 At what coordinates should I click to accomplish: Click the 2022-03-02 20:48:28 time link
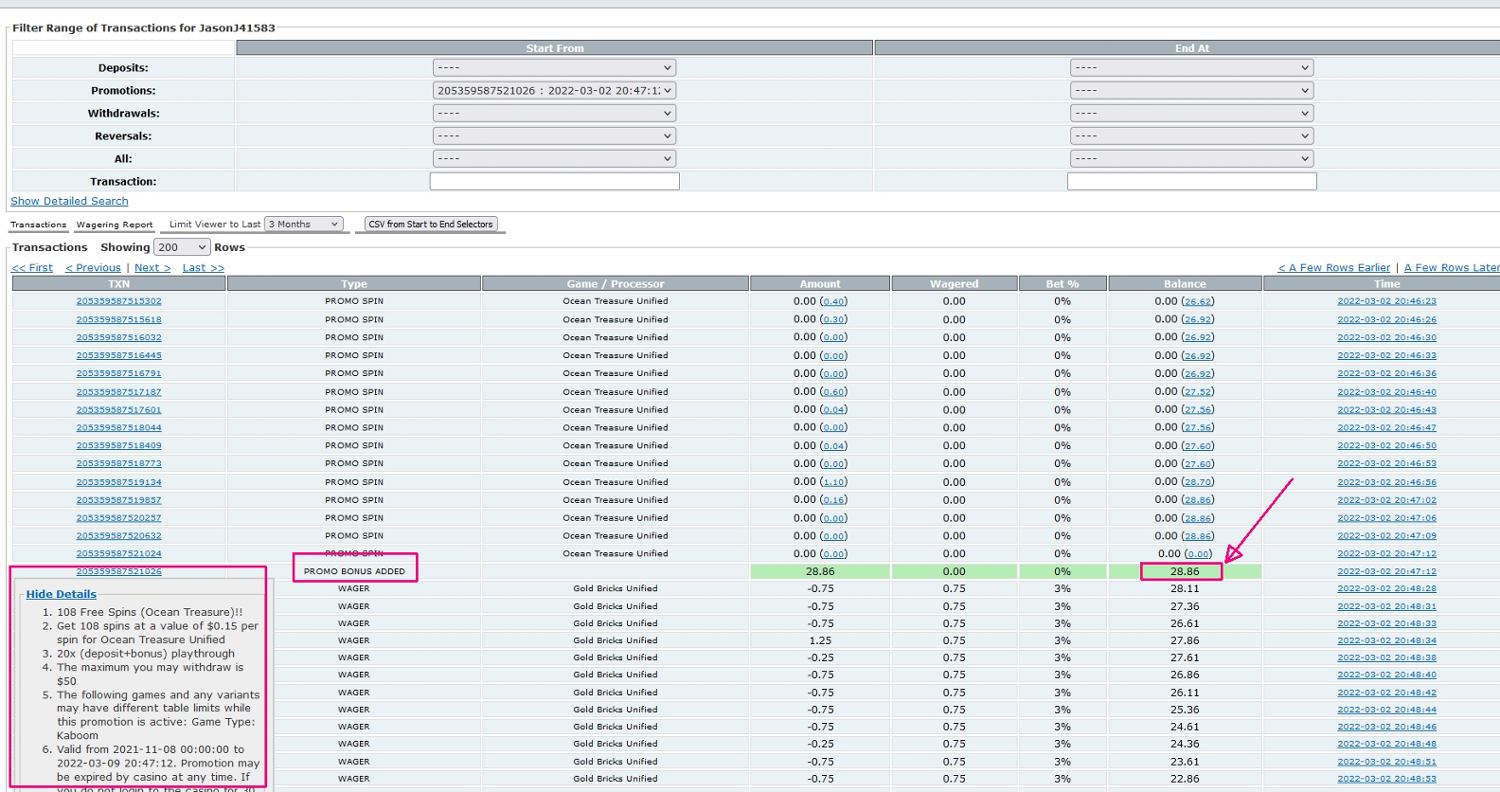(x=1386, y=589)
